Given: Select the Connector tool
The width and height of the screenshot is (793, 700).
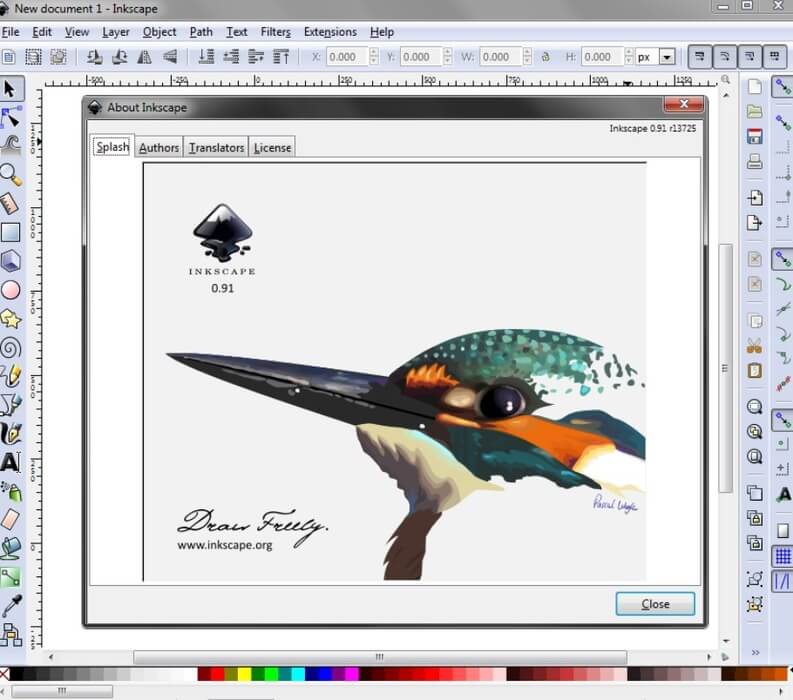Looking at the screenshot, I should 10,635.
